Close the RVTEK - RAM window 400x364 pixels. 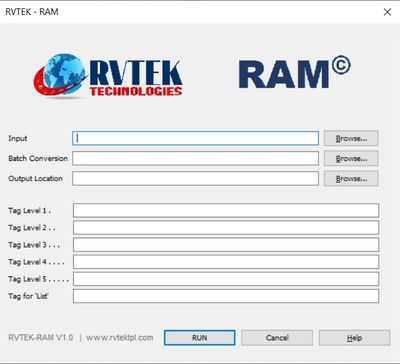[x=387, y=12]
